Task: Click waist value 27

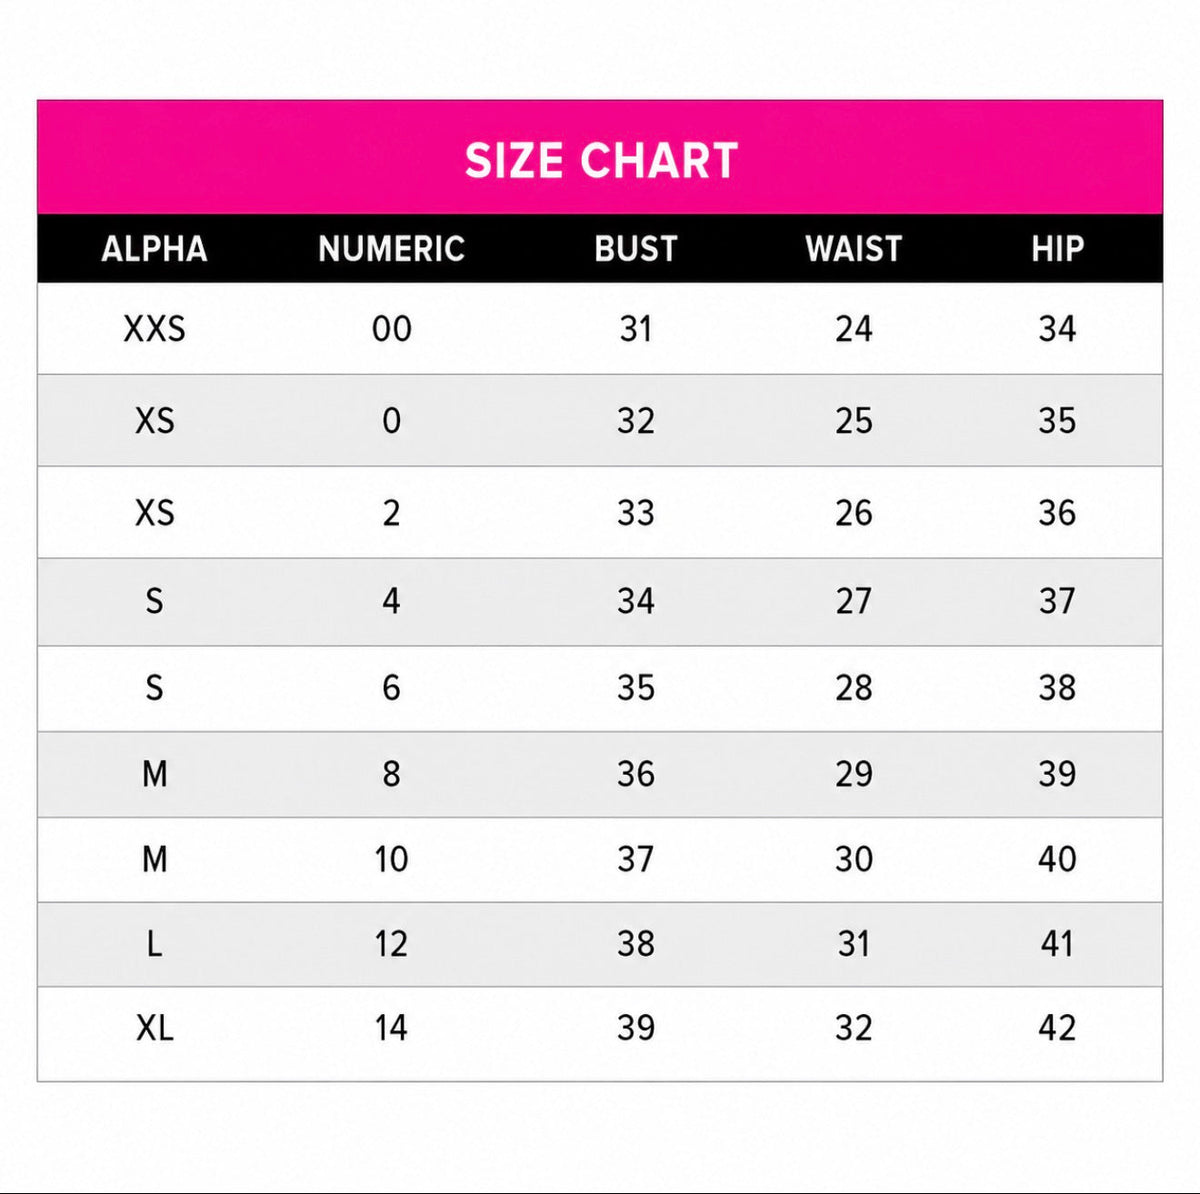Action: pyautogui.click(x=854, y=601)
